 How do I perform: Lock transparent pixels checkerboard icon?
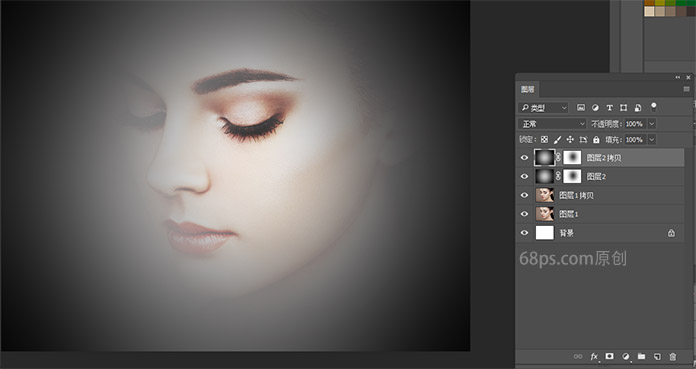tap(544, 139)
